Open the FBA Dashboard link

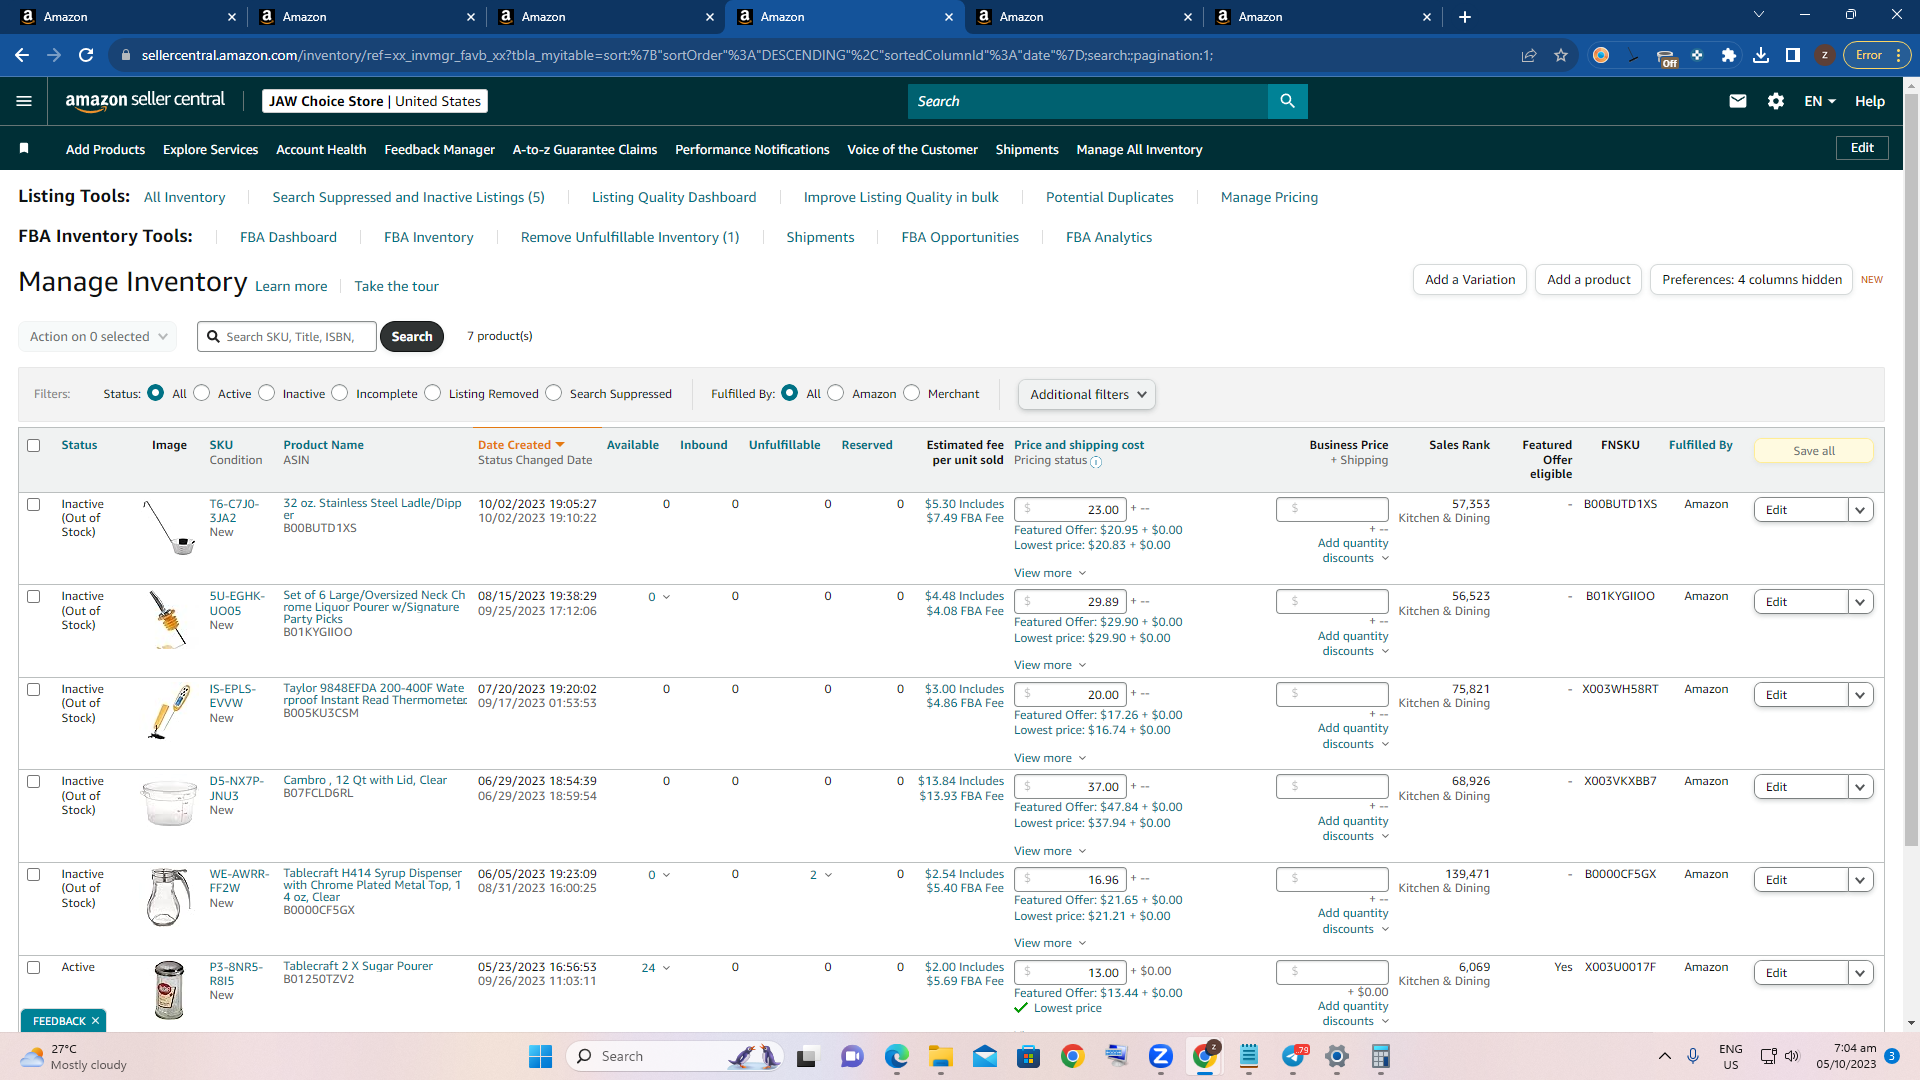coord(288,237)
